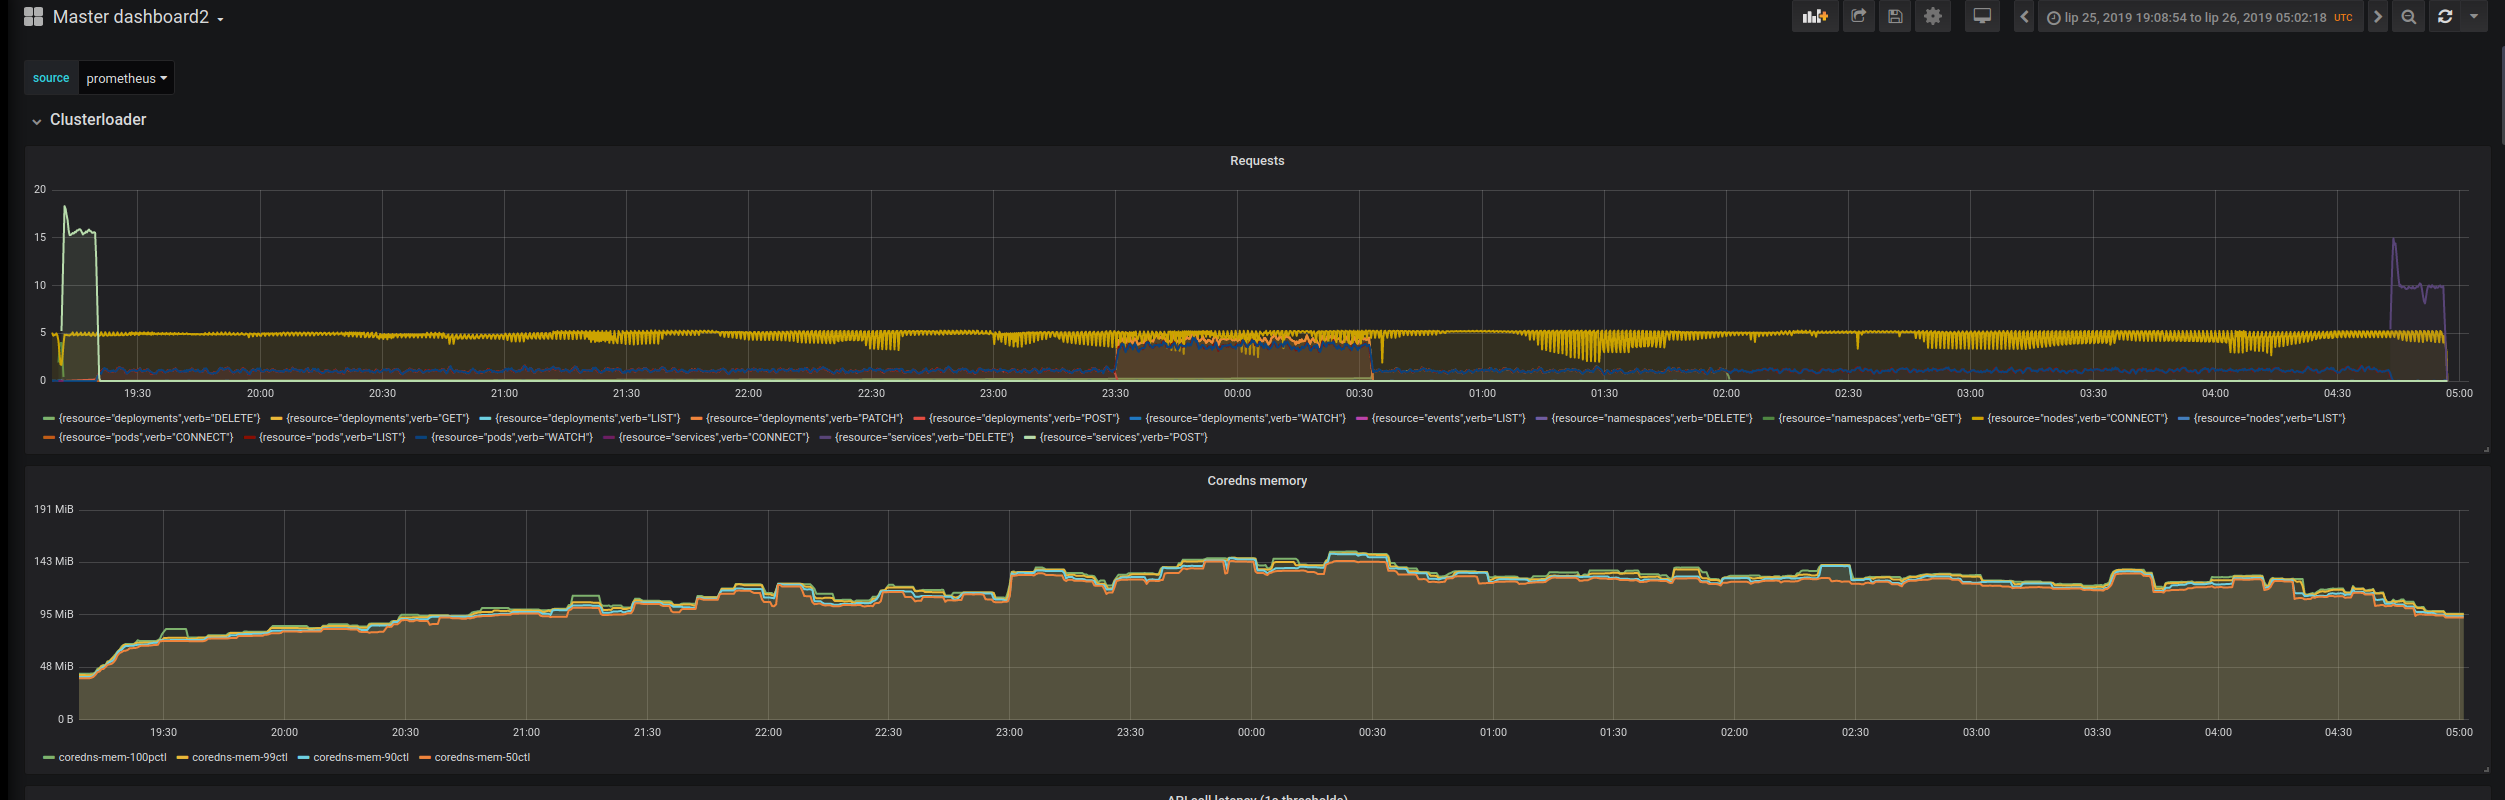Shift time range backward with left arrow

[2024, 17]
